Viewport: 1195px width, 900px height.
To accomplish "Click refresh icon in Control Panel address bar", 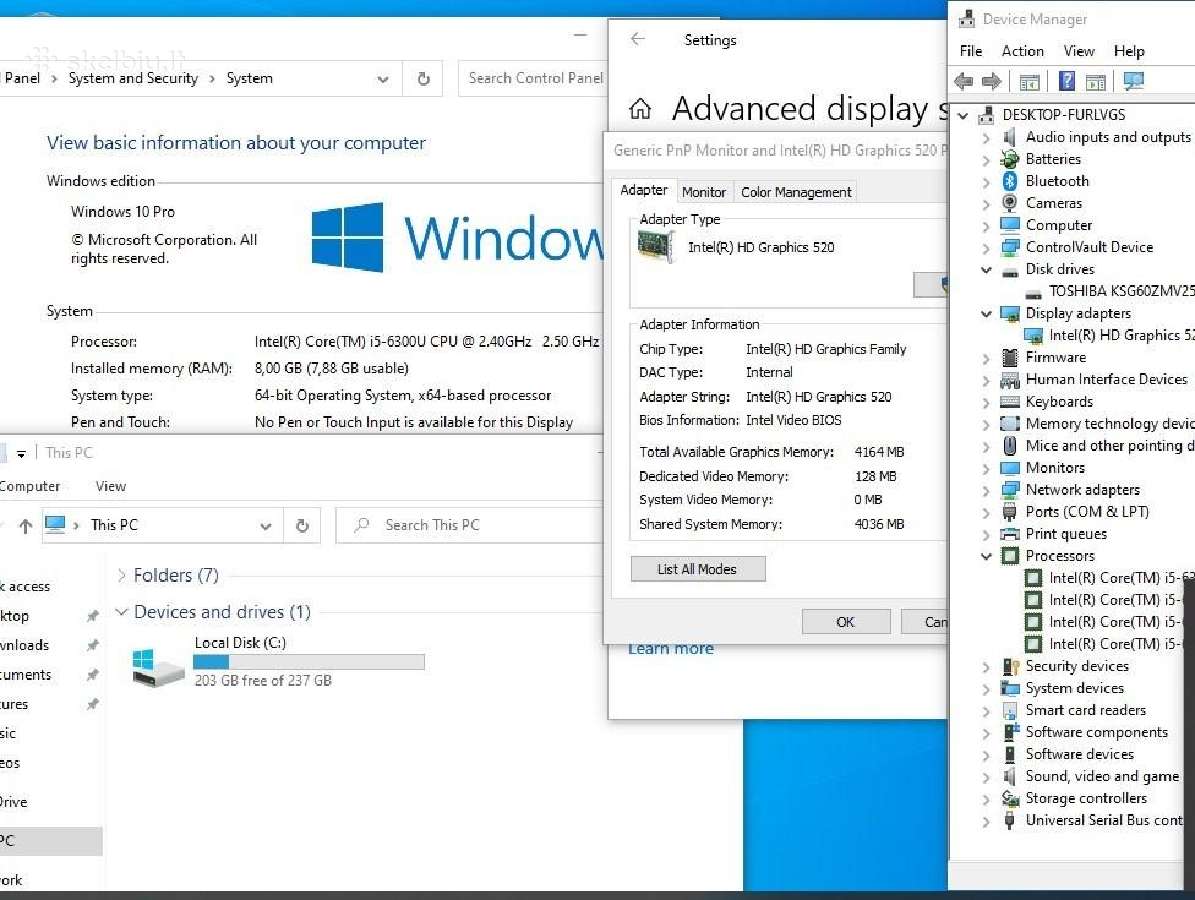I will tap(424, 78).
